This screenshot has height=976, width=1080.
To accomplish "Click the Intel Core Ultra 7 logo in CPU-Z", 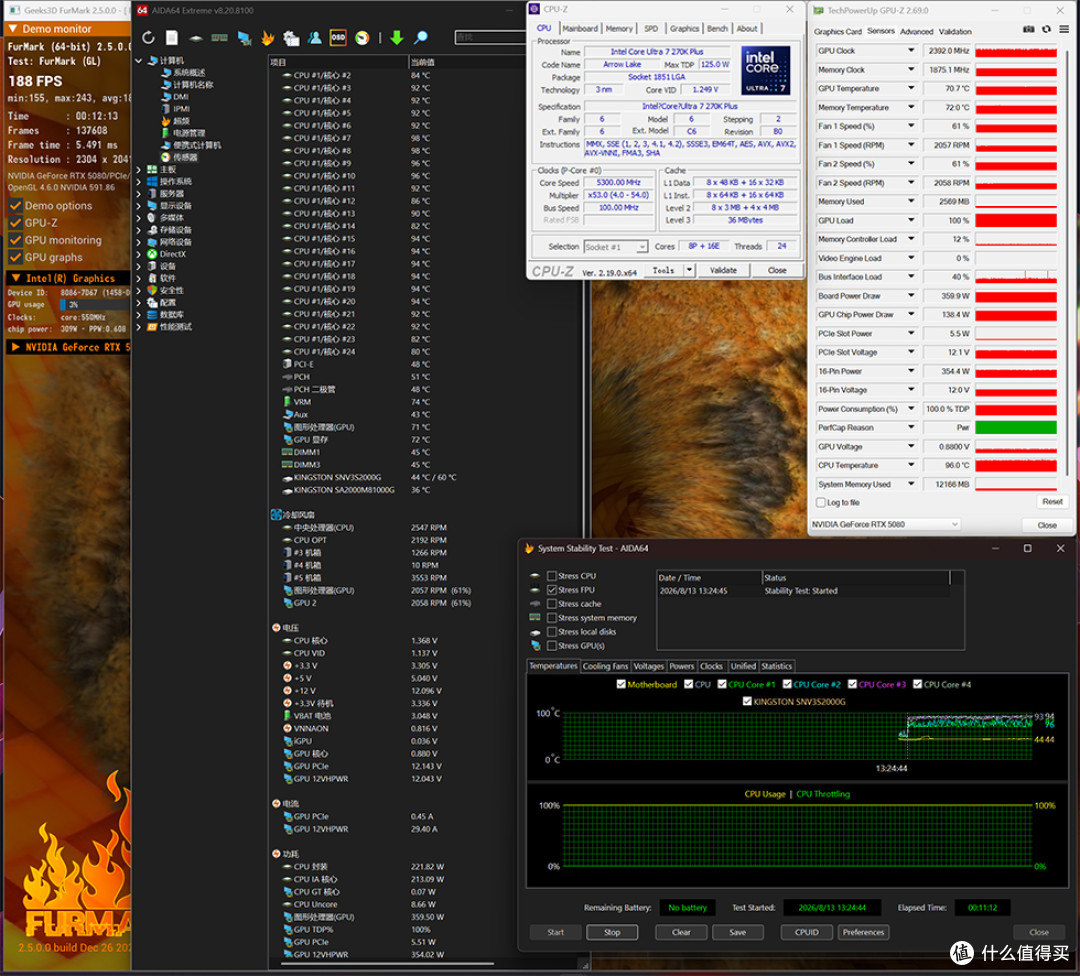I will pyautogui.click(x=765, y=71).
